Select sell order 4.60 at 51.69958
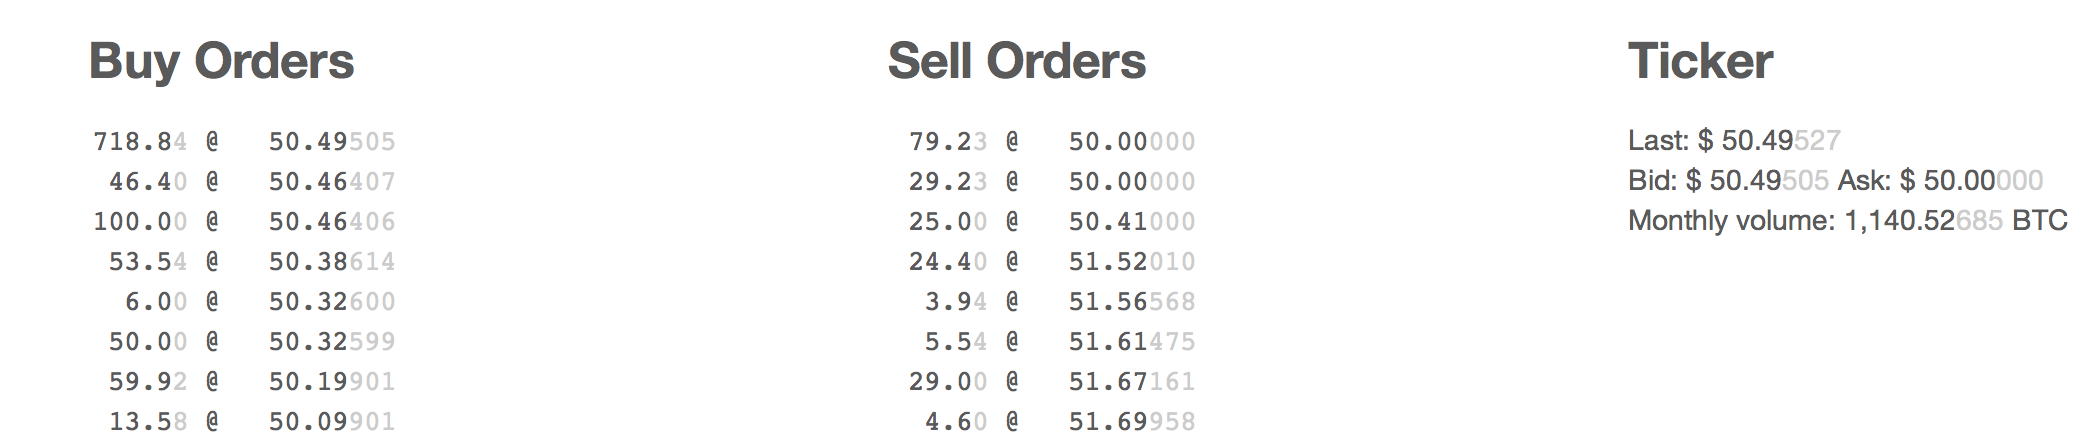This screenshot has width=2096, height=448. point(1061,422)
